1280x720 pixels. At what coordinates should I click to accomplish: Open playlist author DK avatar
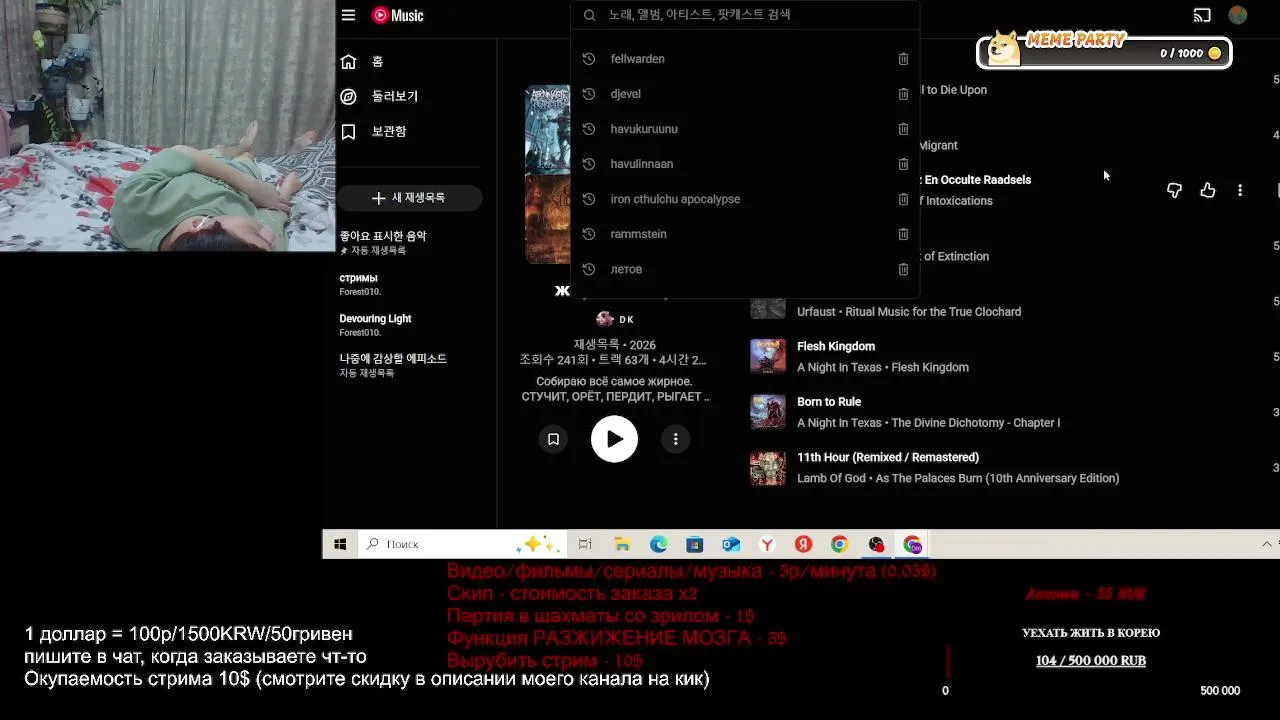click(605, 319)
